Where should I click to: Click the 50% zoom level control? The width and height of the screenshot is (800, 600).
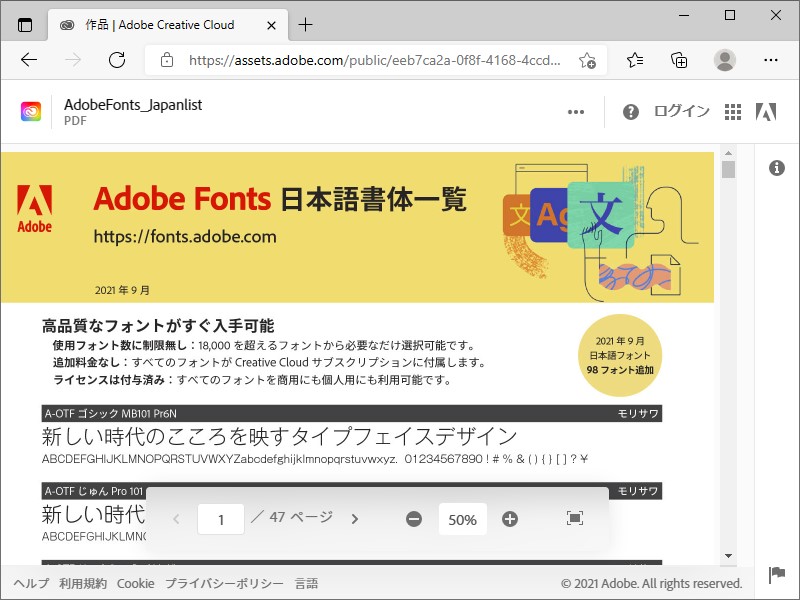click(462, 519)
